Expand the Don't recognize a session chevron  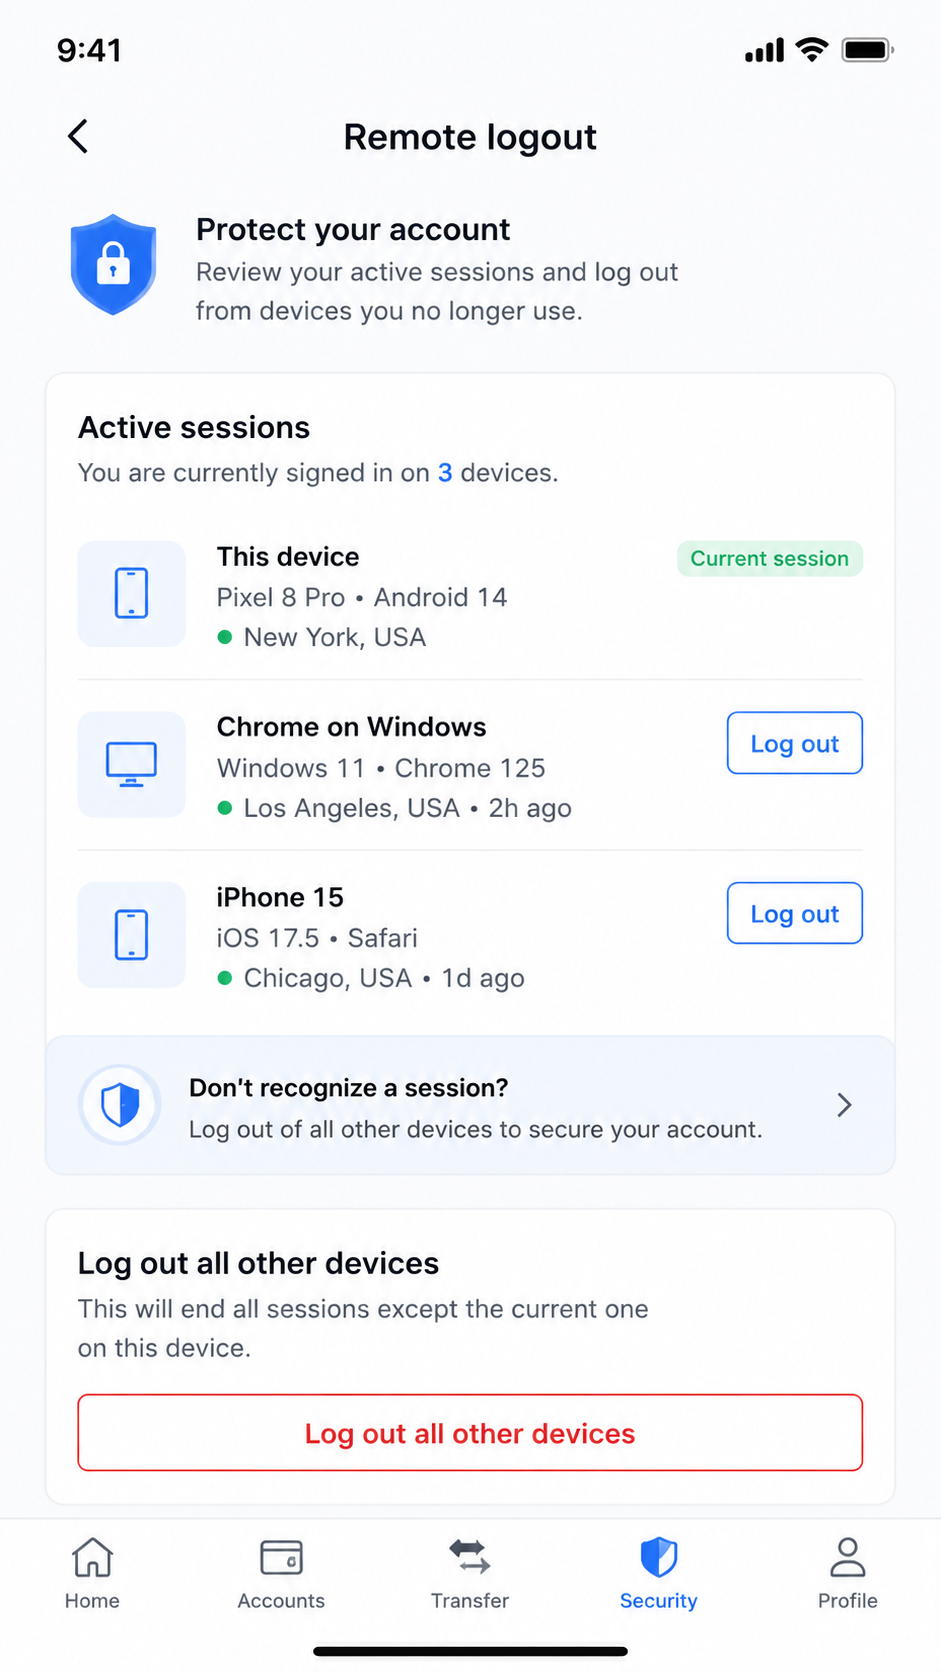(x=844, y=1105)
